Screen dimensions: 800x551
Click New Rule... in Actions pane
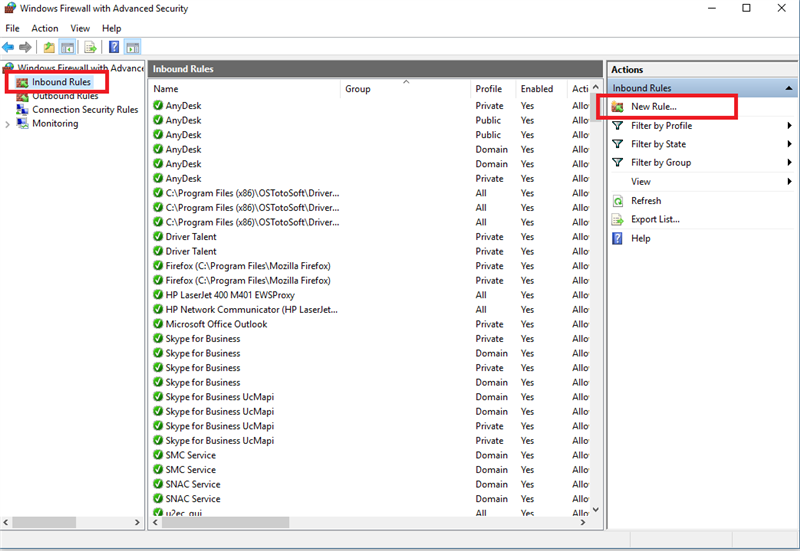pyautogui.click(x=654, y=106)
